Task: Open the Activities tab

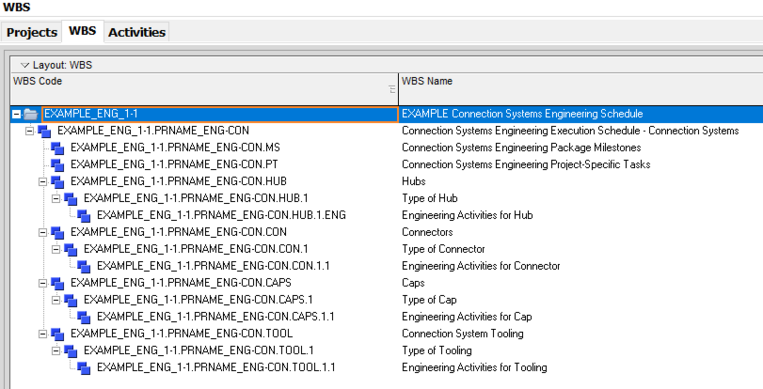Action: click(137, 32)
